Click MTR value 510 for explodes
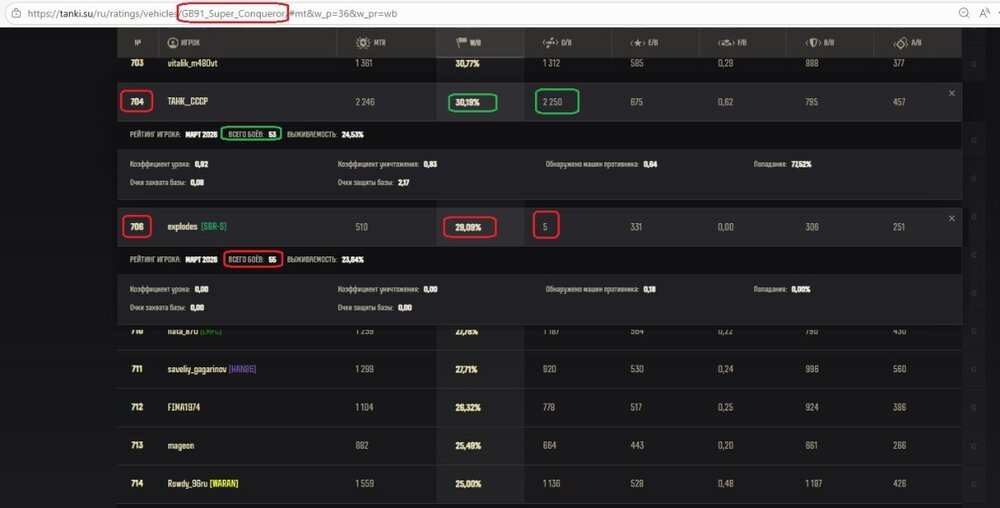This screenshot has width=1000, height=508. coord(362,227)
